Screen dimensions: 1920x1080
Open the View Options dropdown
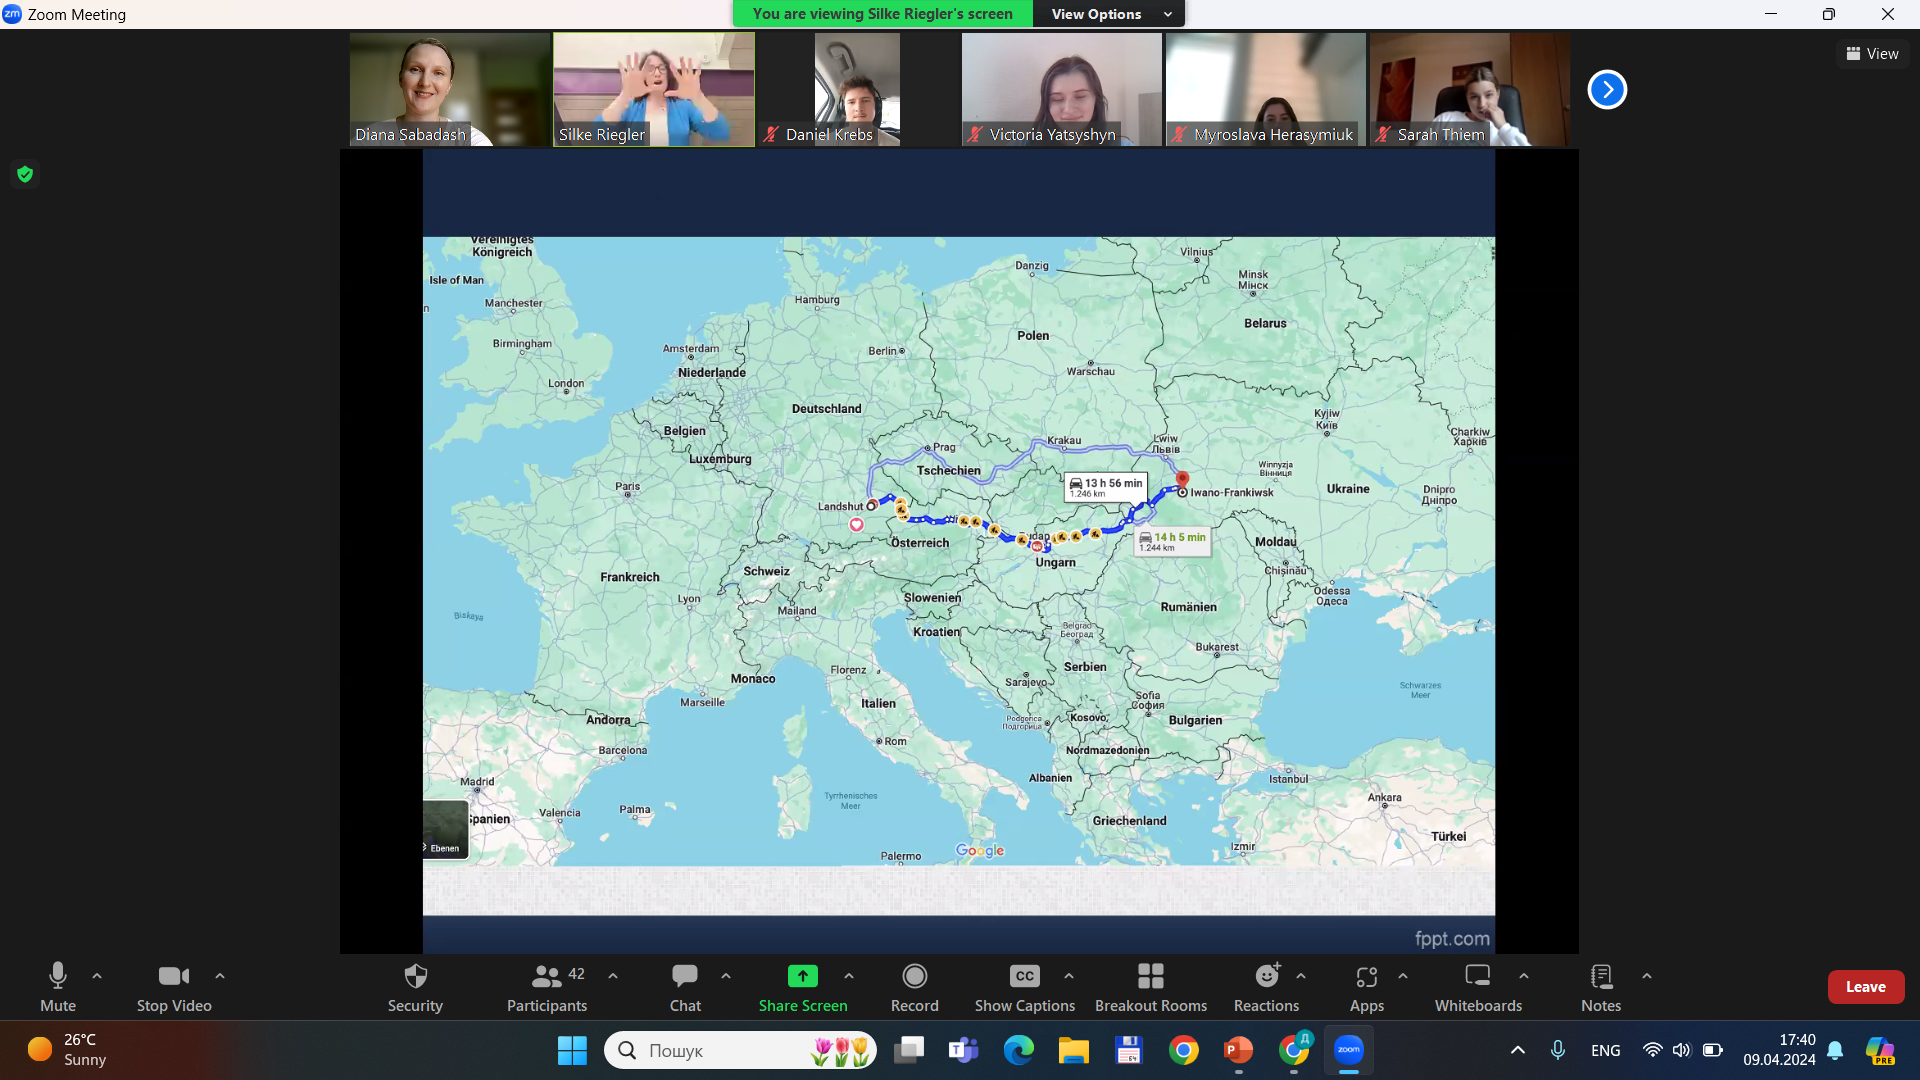[1108, 14]
